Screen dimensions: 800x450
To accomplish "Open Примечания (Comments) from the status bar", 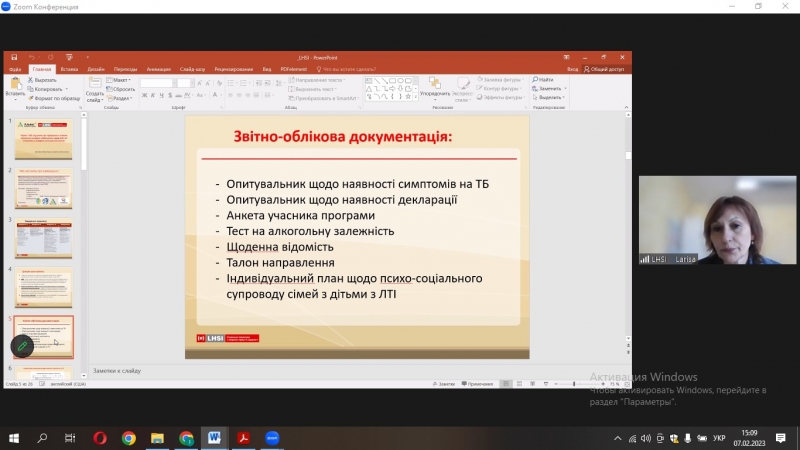I will pyautogui.click(x=478, y=384).
